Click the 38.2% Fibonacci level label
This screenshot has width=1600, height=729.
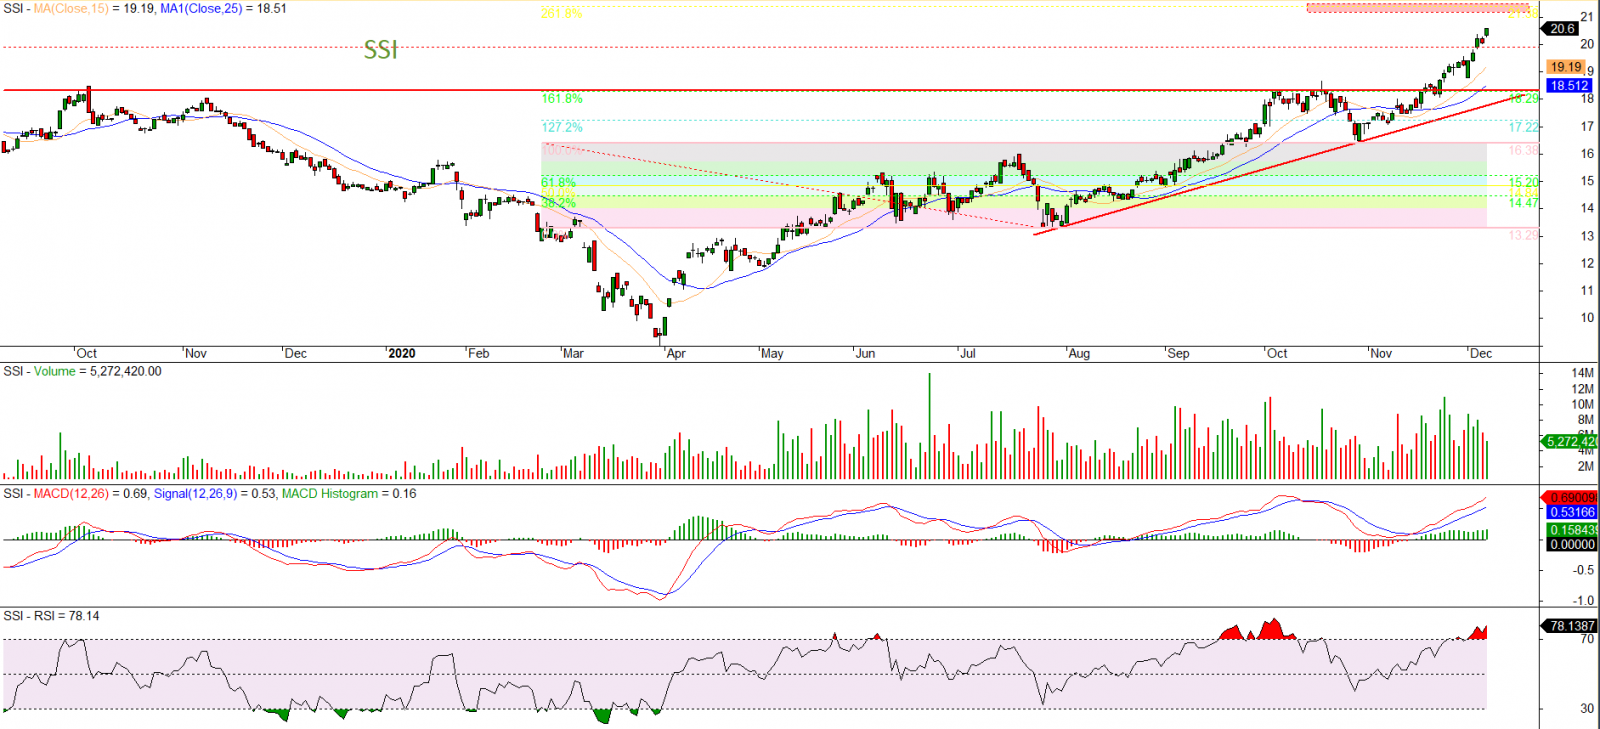pos(559,203)
